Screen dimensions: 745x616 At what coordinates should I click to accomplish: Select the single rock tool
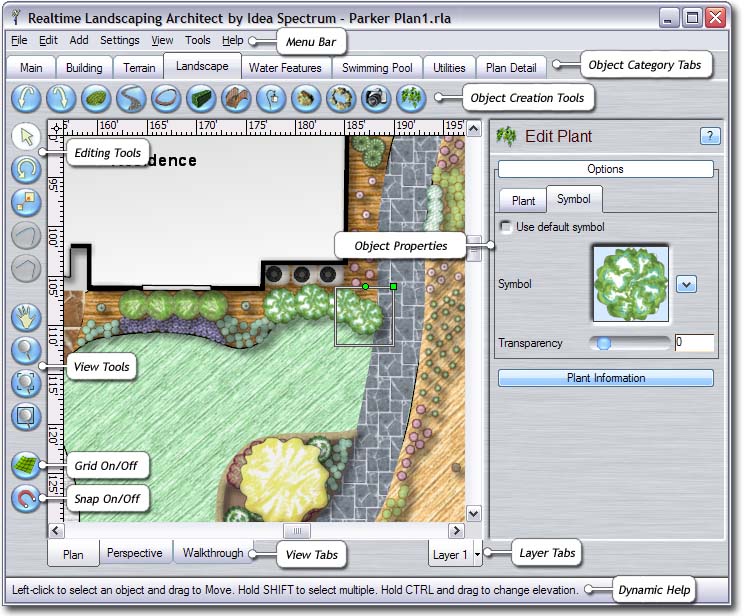[306, 98]
